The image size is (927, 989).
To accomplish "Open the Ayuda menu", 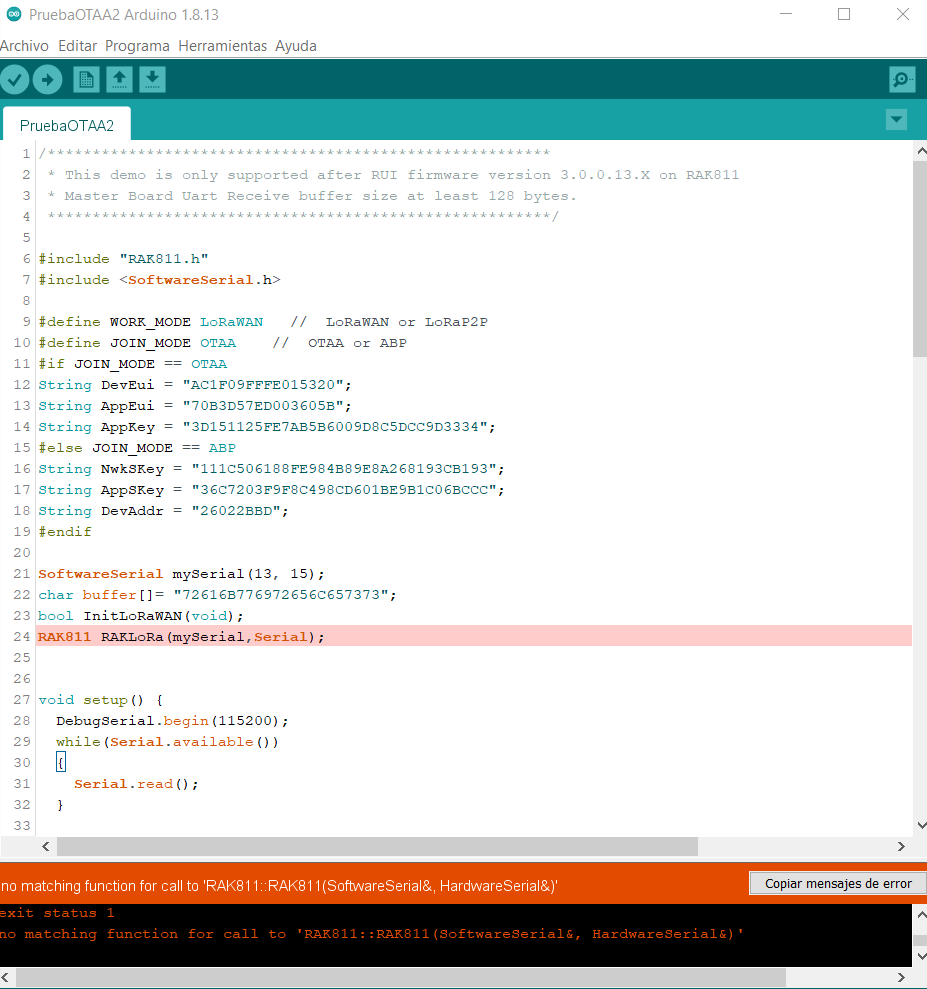I will pos(296,46).
